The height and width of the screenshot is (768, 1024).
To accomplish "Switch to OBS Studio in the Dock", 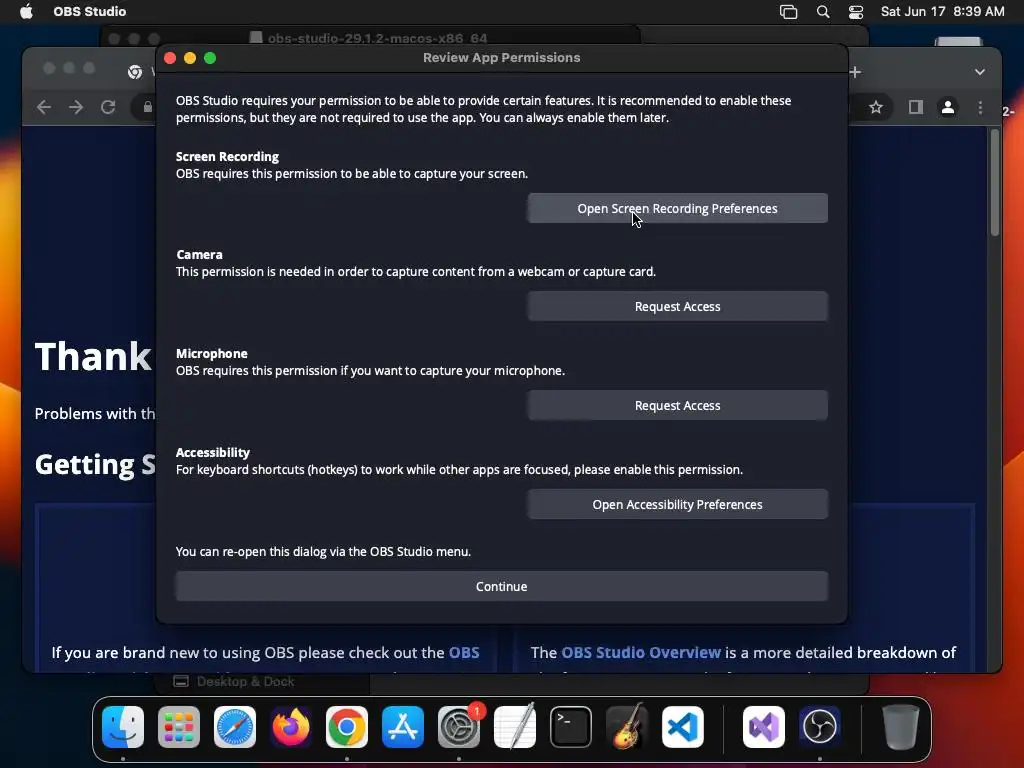I will (x=820, y=727).
